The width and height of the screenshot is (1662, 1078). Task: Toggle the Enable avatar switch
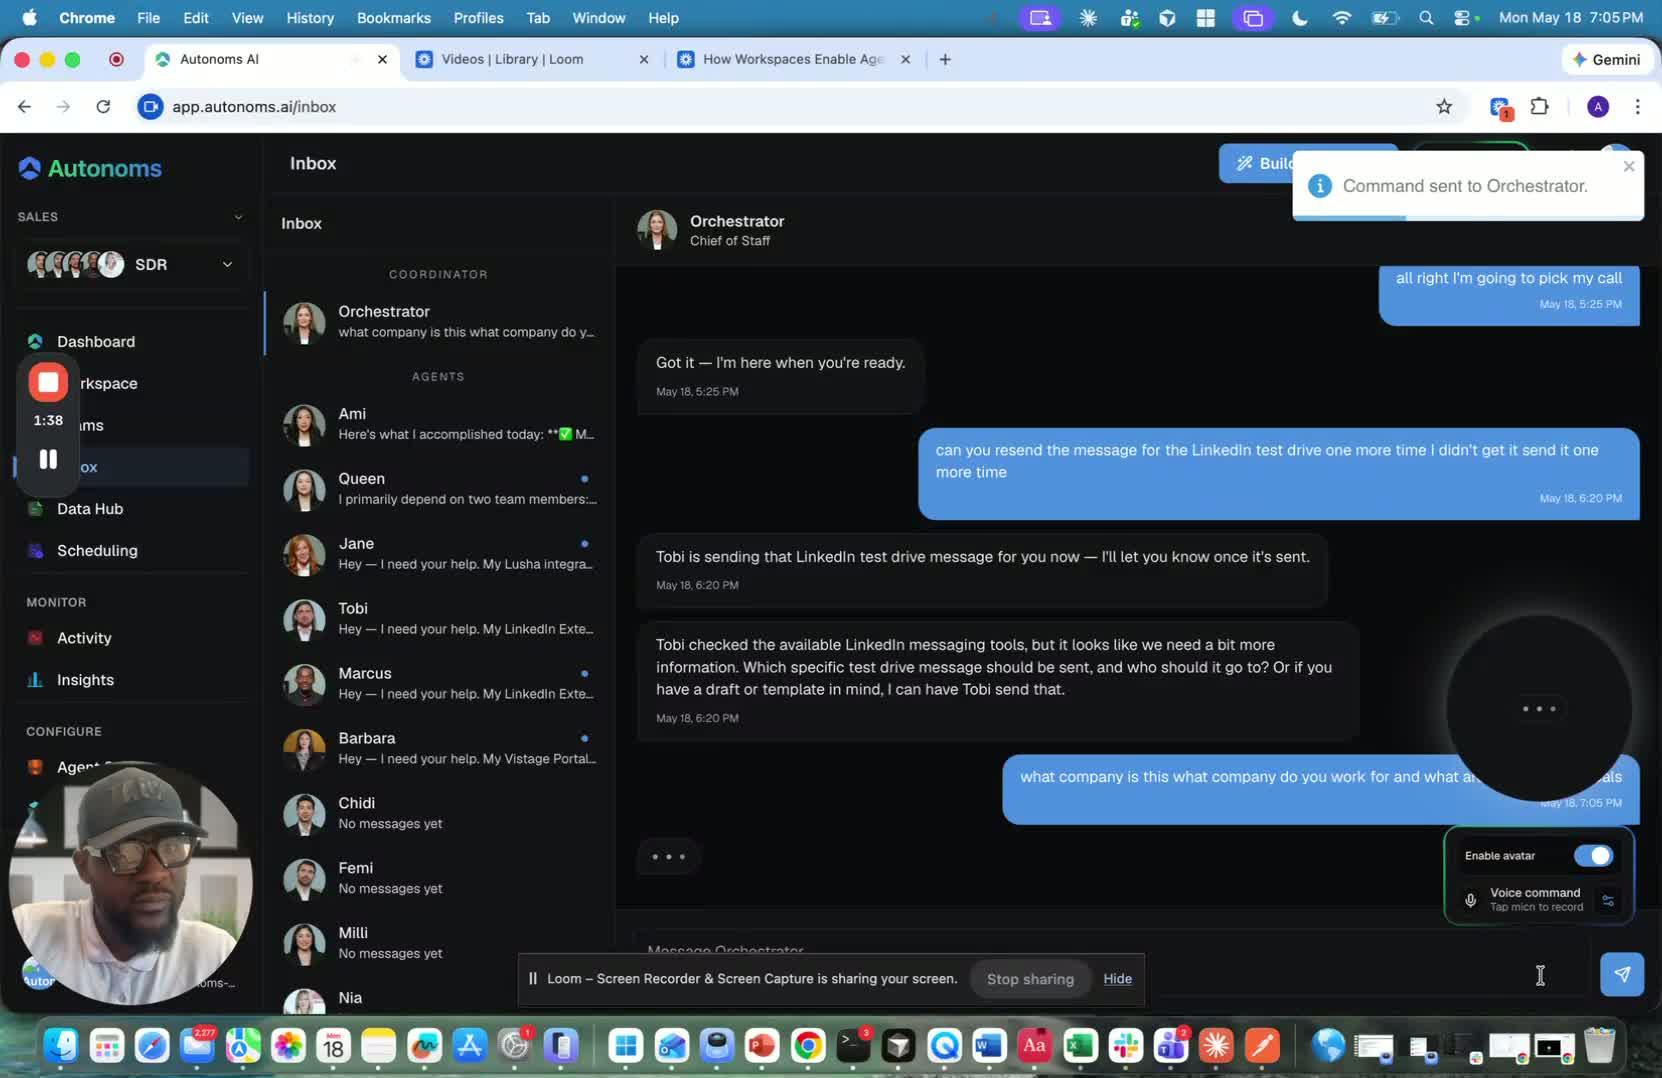[x=1593, y=856]
